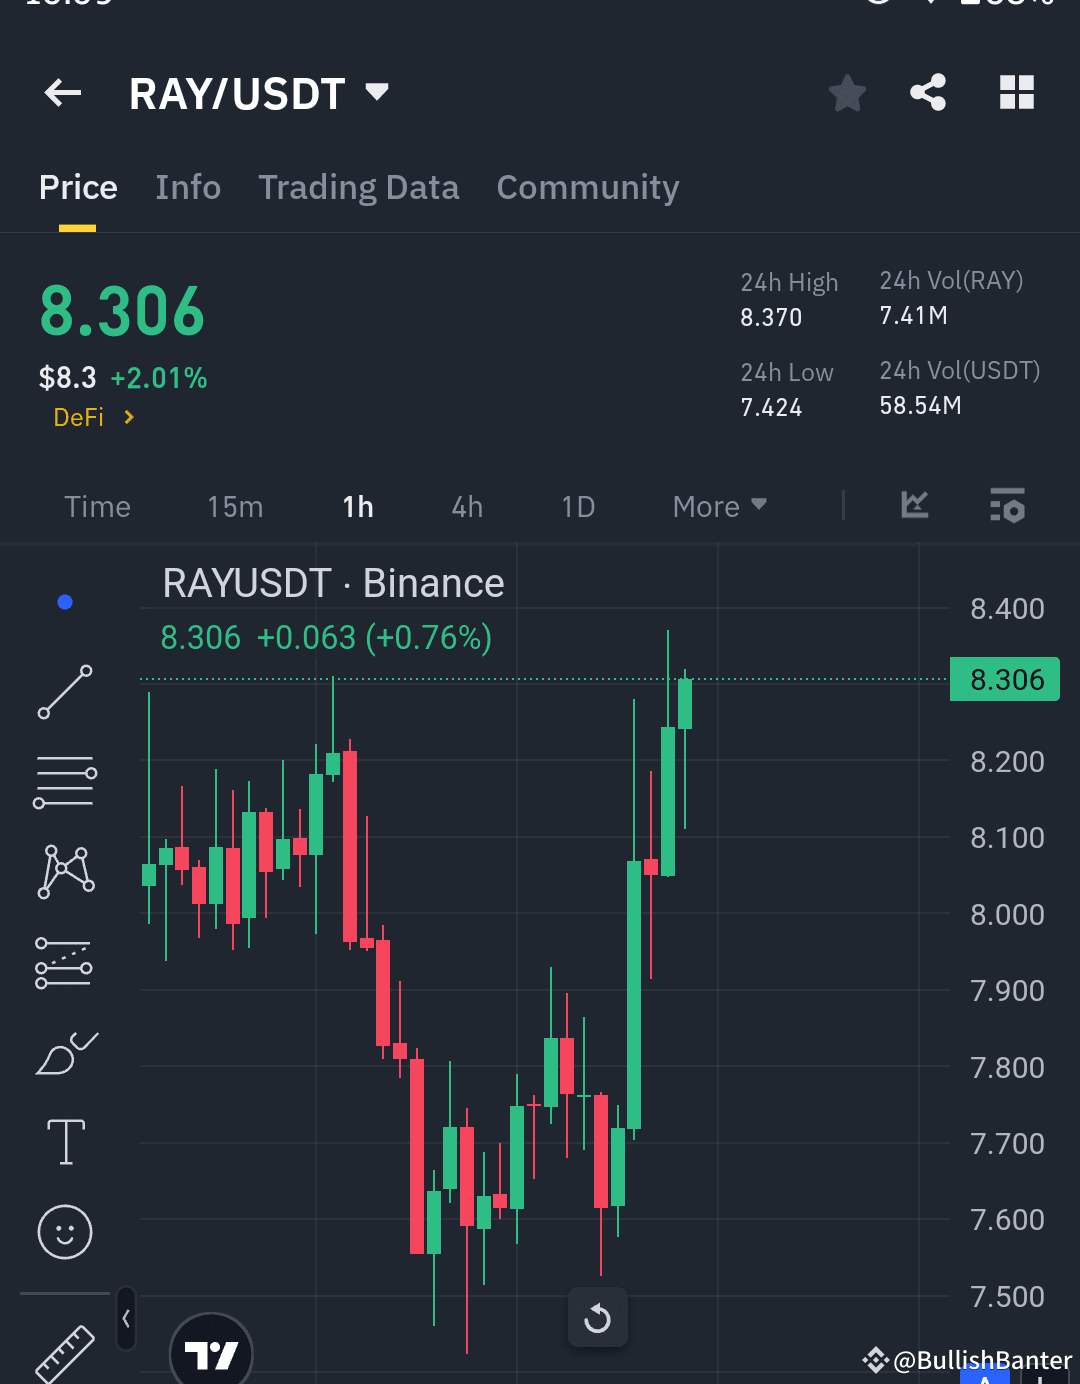Switch to the Trading Data tab

(x=359, y=188)
